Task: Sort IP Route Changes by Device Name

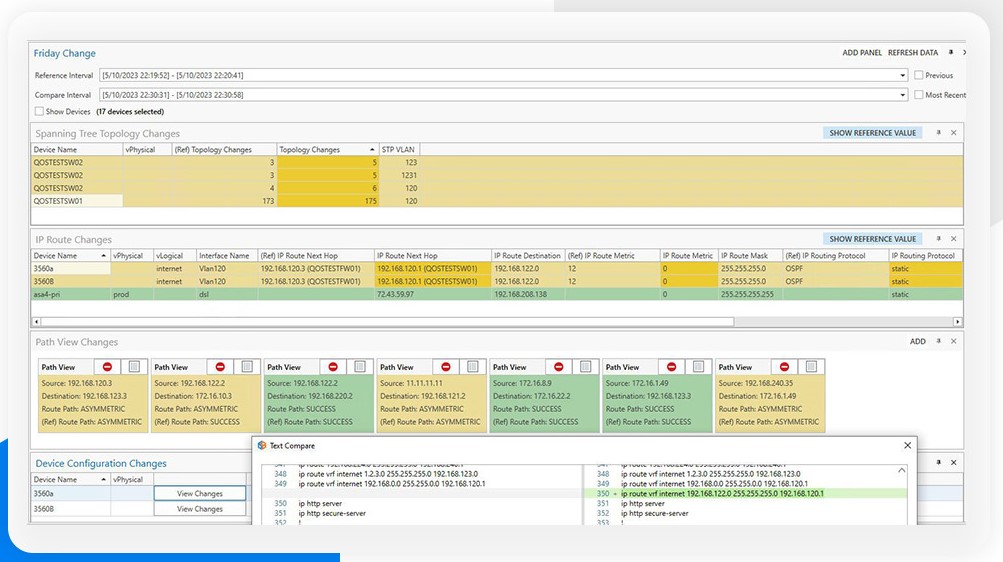Action: (70, 256)
